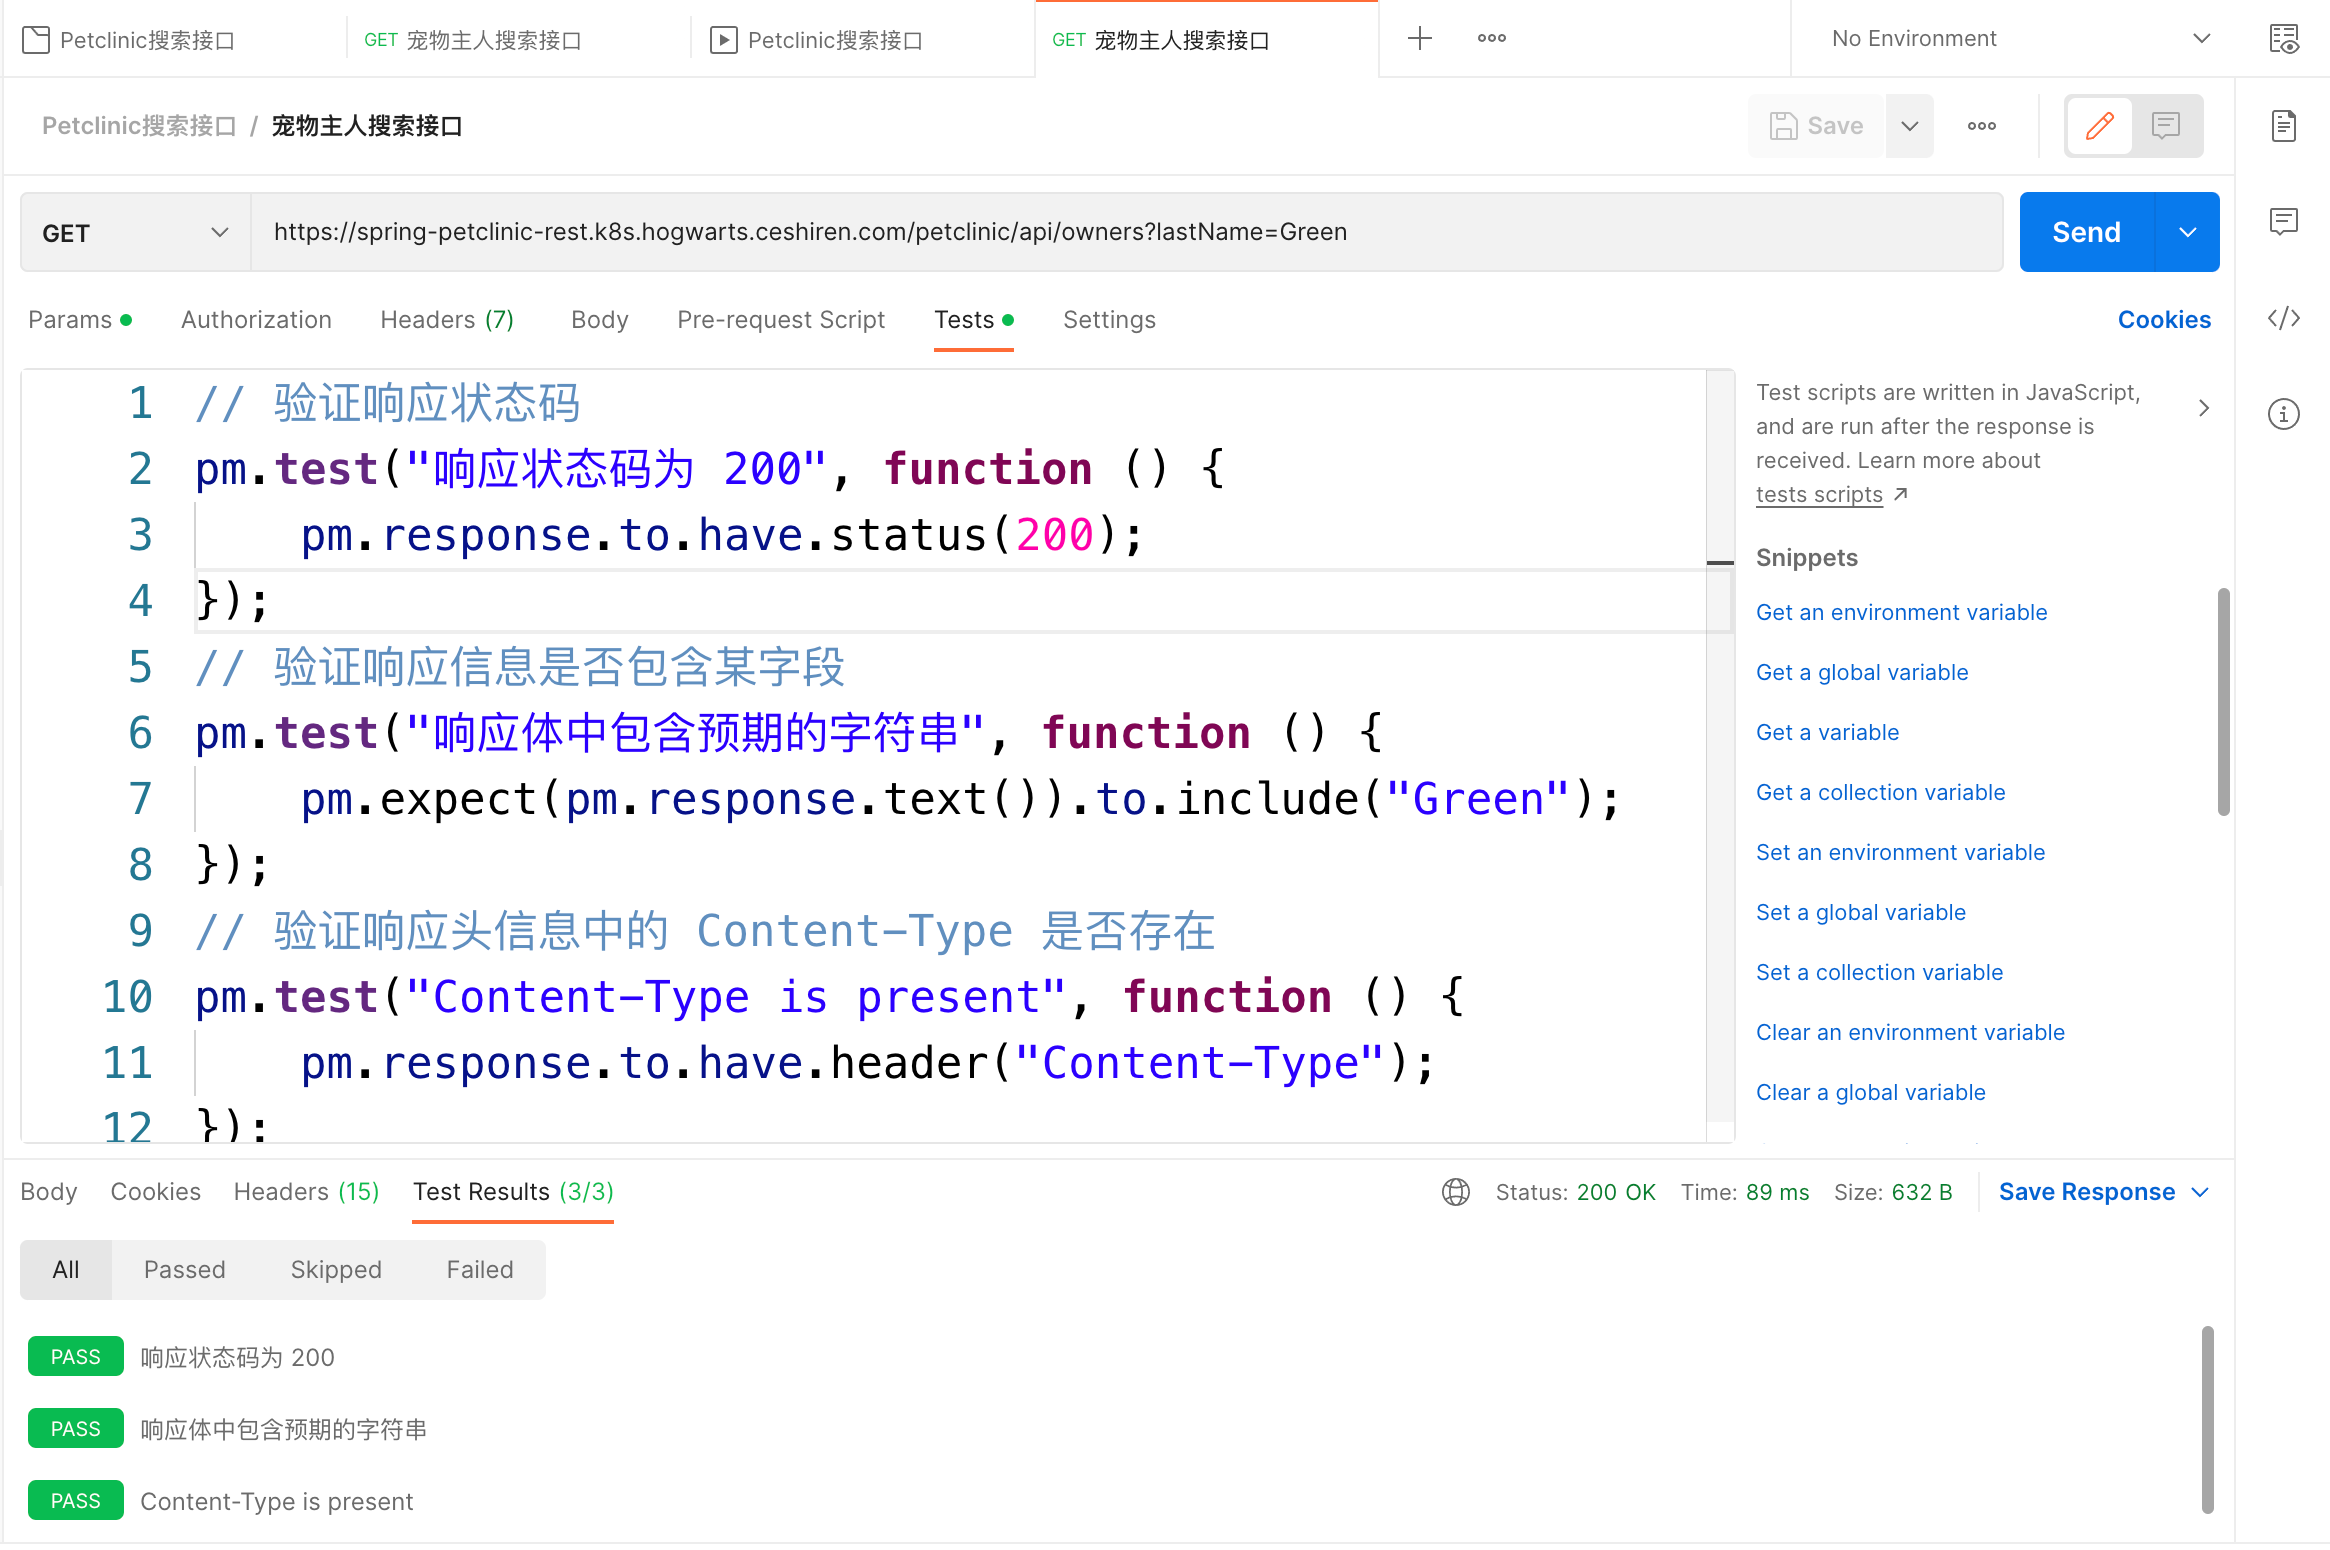Image resolution: width=2330 pixels, height=1550 pixels.
Task: Open the code snippet icon
Action: (x=2284, y=319)
